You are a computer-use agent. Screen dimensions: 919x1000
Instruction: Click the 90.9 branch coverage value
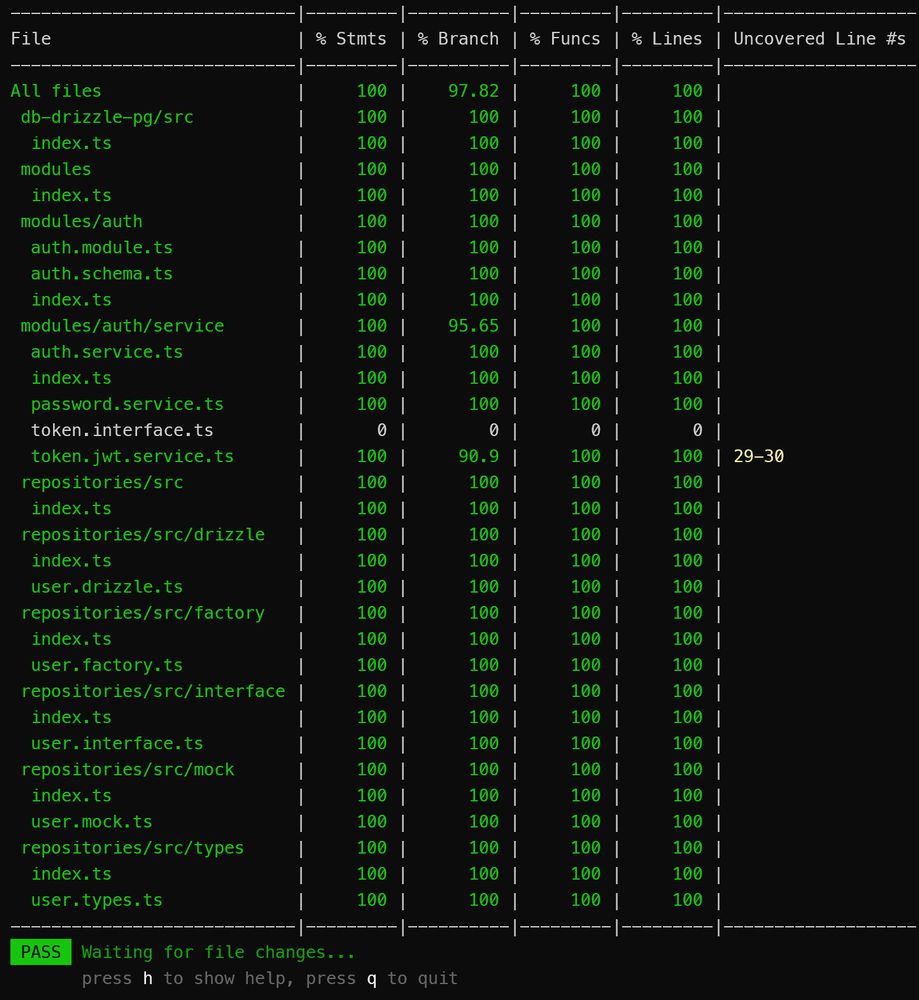(x=478, y=457)
